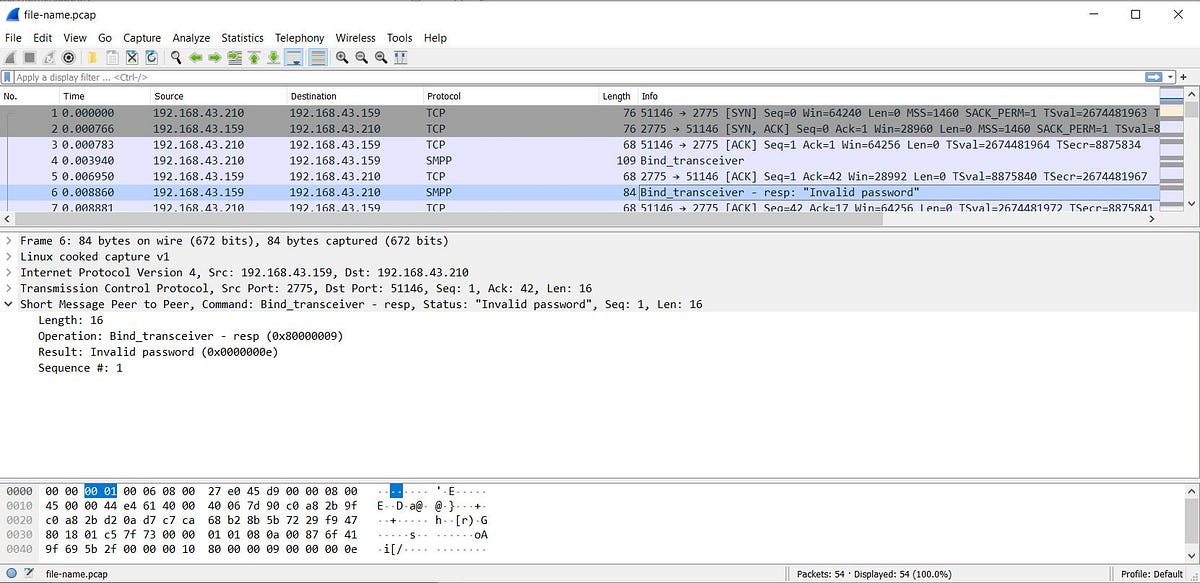This screenshot has width=1200, height=583.
Task: Restart the current capture
Action: pos(47,57)
